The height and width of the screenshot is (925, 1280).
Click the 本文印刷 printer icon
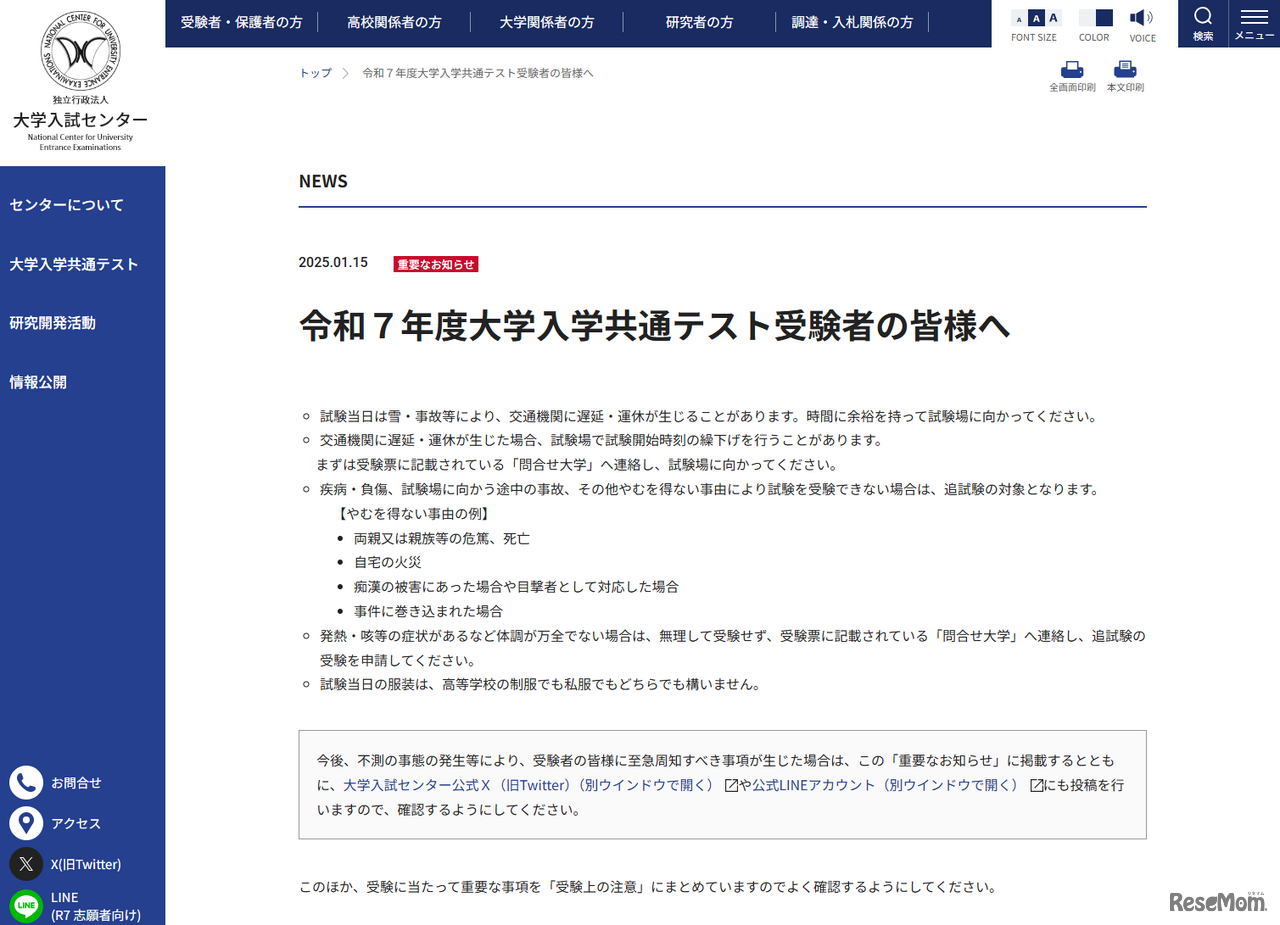coord(1124,68)
